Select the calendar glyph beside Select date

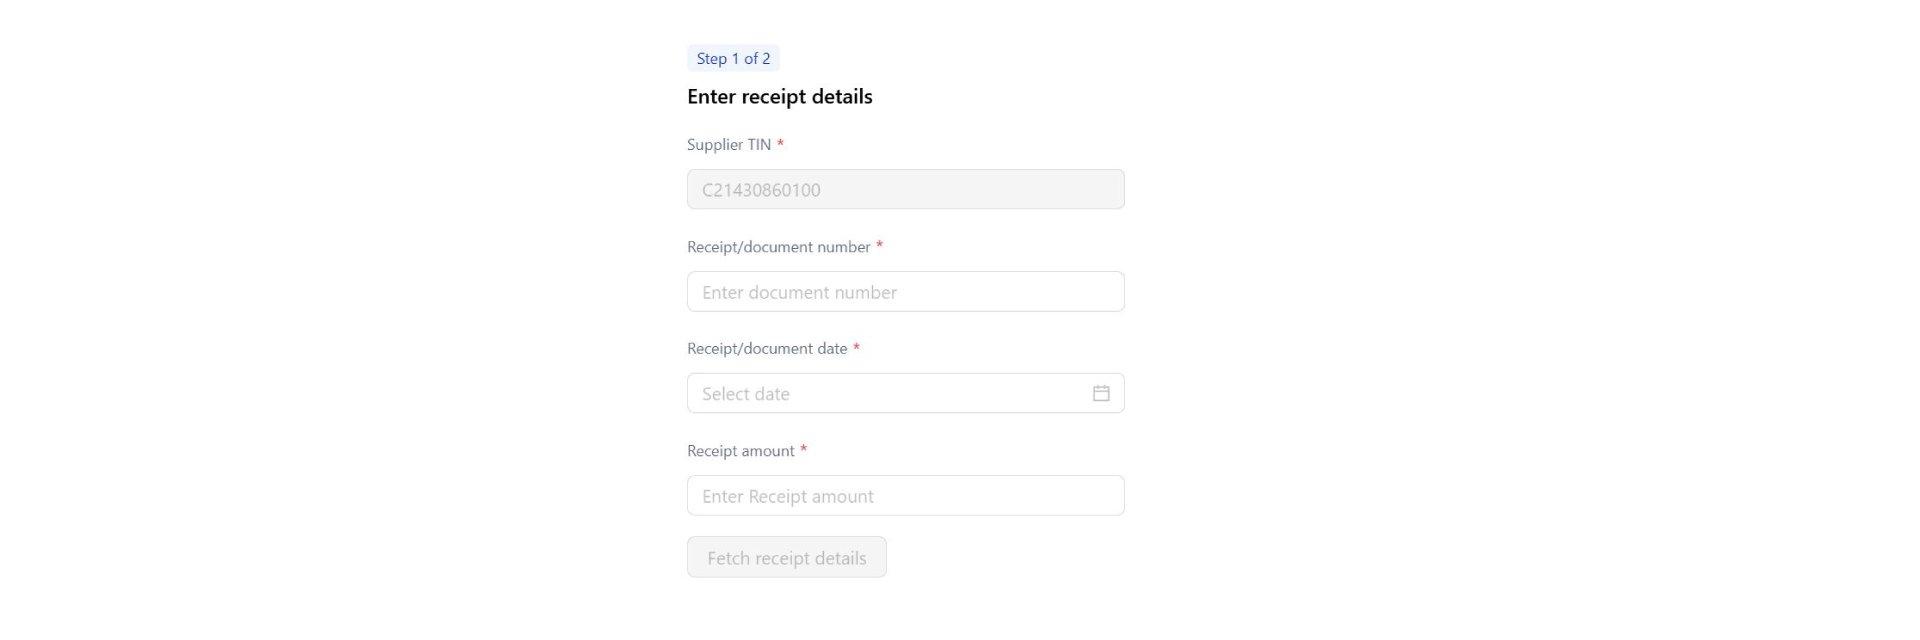pos(1101,393)
